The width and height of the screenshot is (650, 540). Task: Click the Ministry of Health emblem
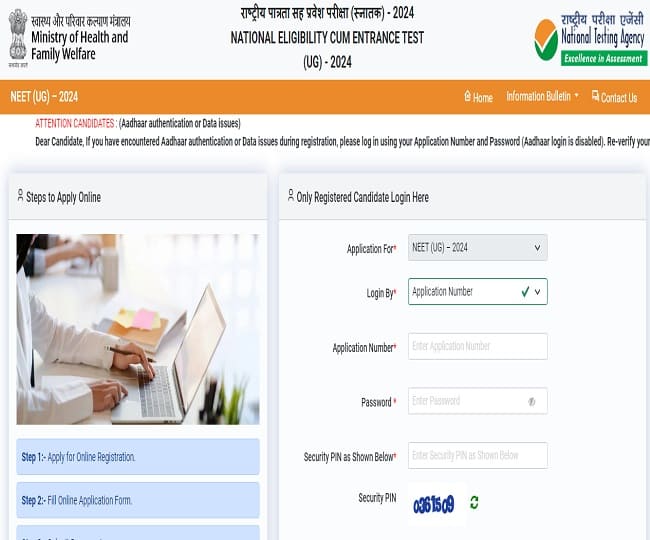tap(18, 37)
